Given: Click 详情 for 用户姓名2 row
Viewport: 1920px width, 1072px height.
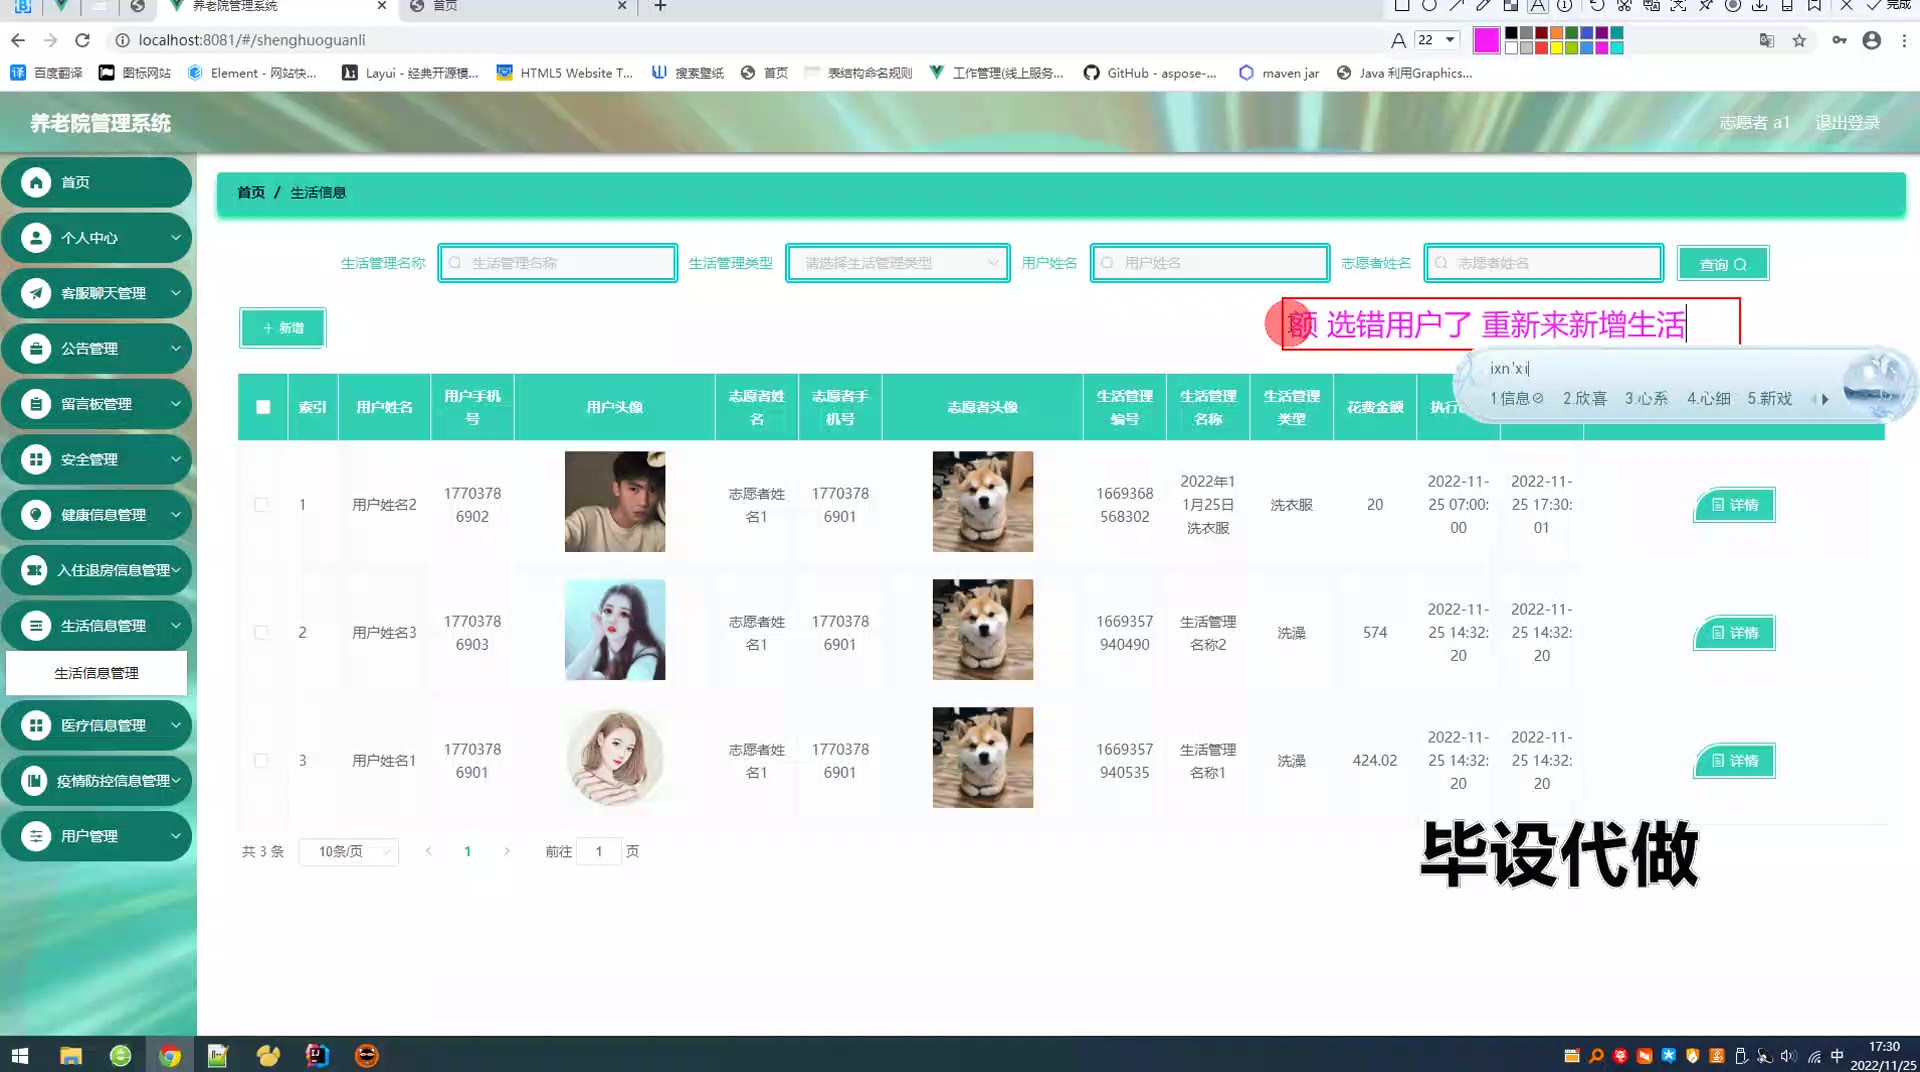Looking at the screenshot, I should coord(1734,505).
